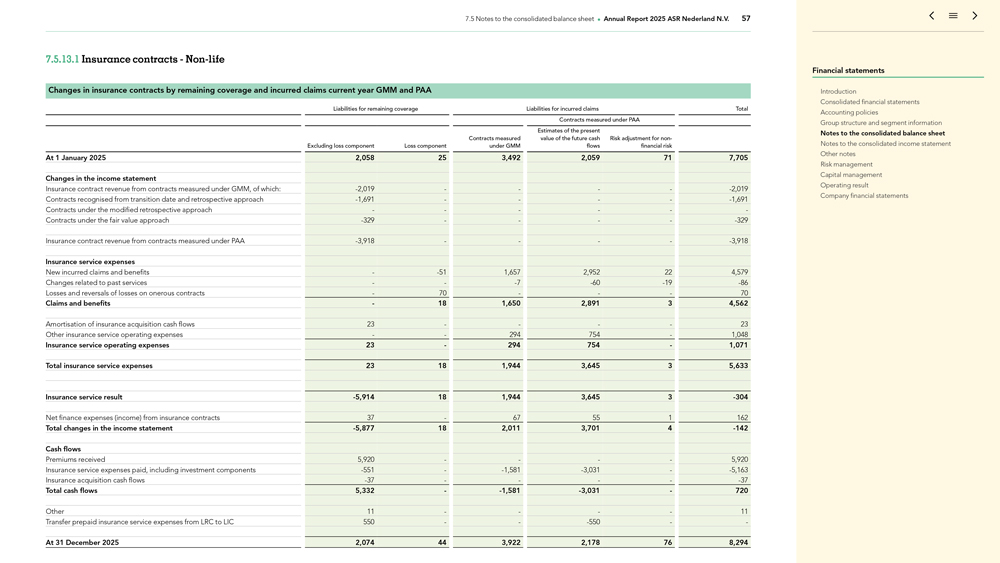Jump to Other notes section
Viewport: 1000px width, 563px height.
(838, 154)
